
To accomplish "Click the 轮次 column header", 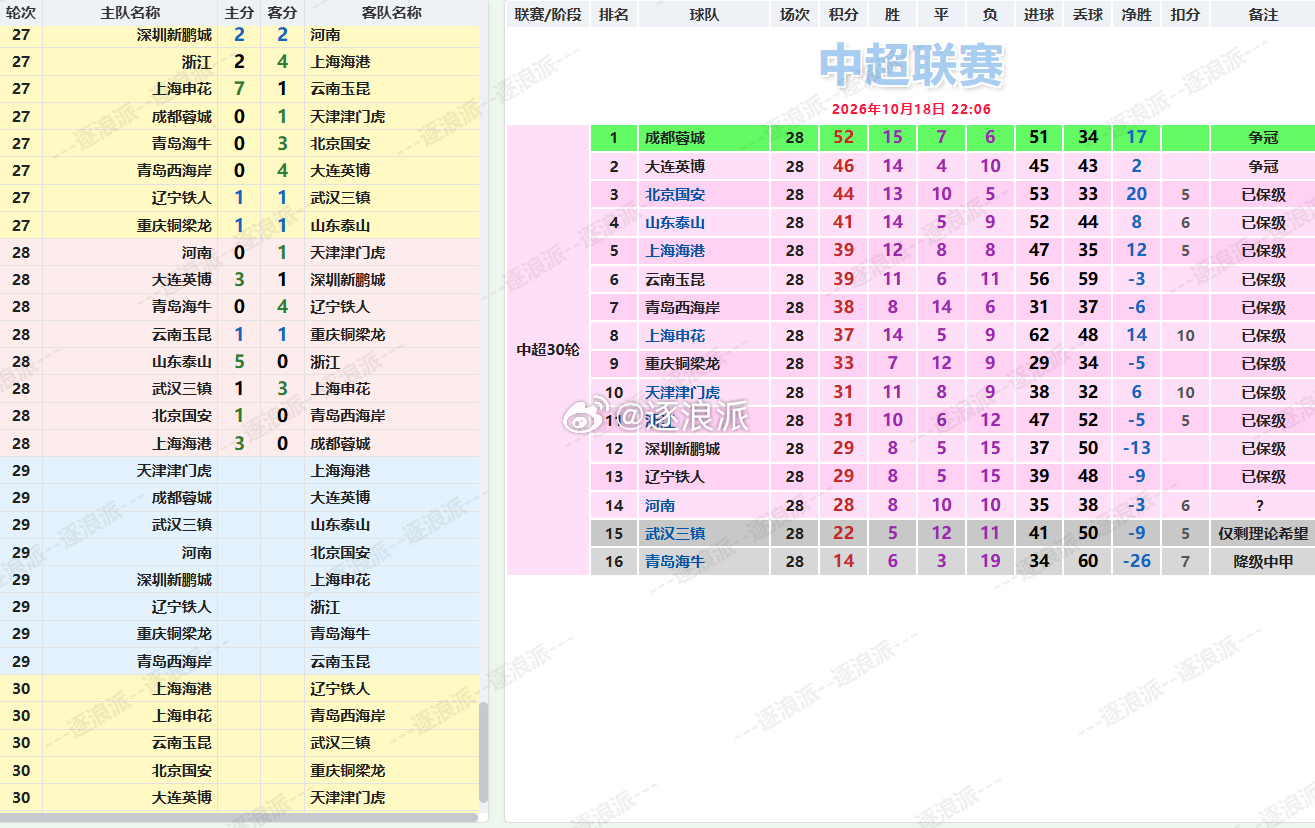I will coord(21,13).
